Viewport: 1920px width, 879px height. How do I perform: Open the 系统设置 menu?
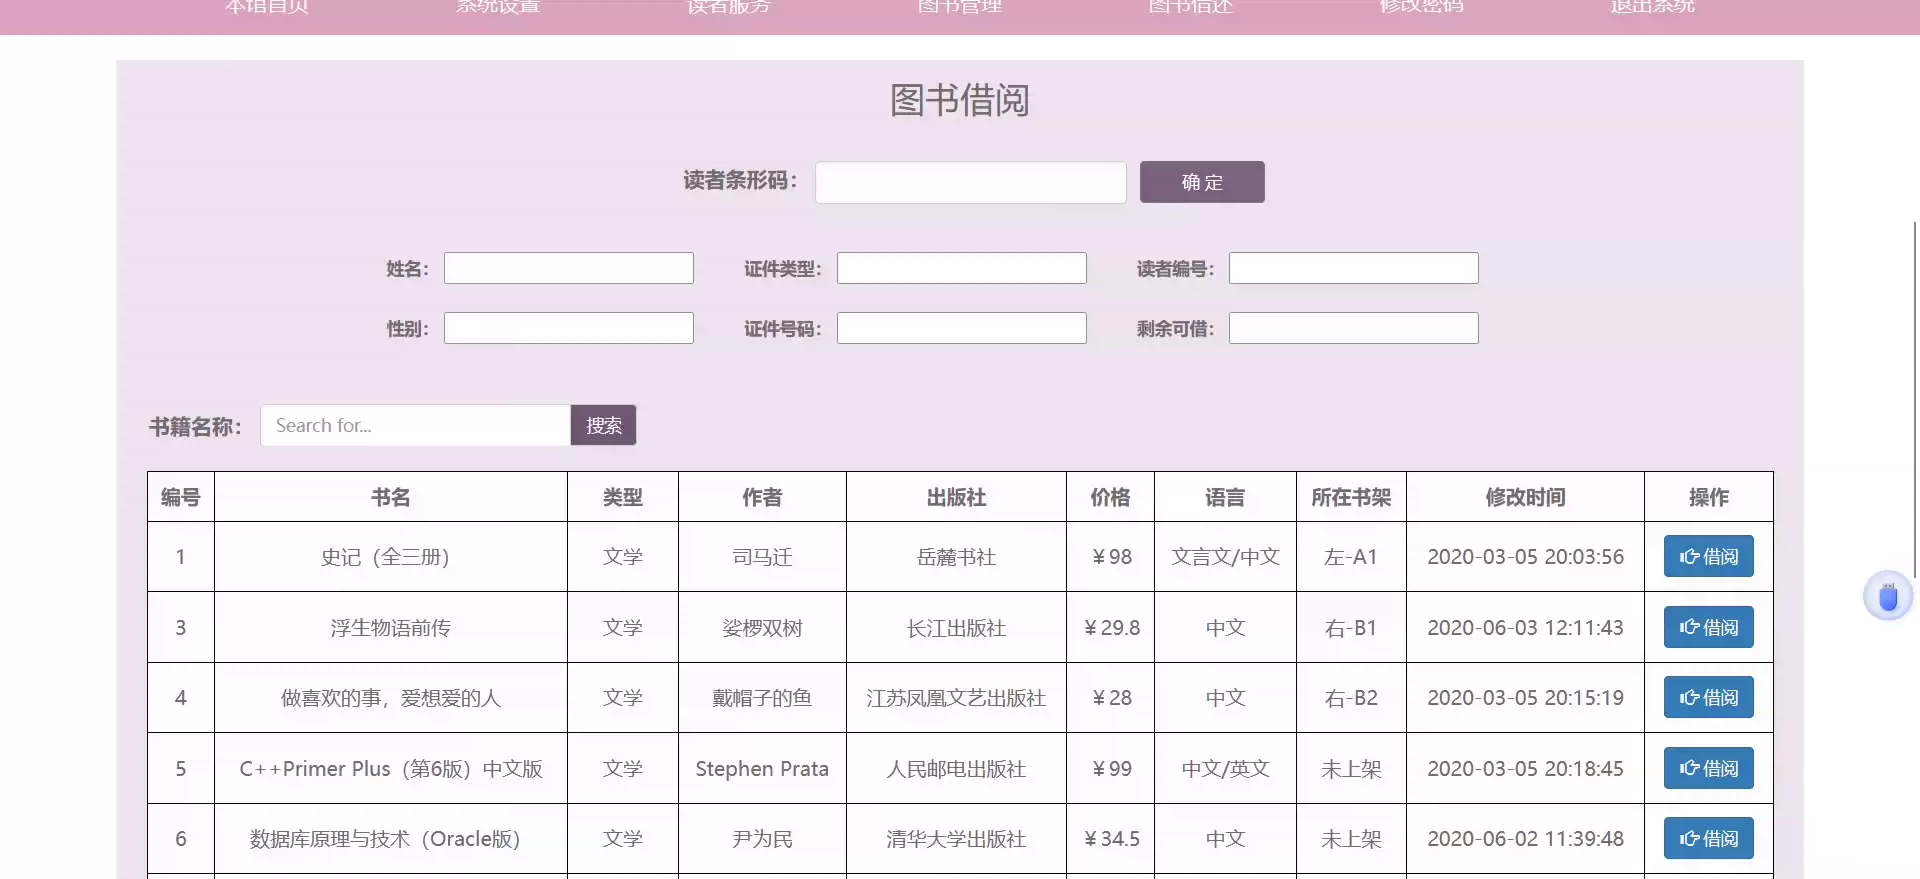tap(498, 8)
